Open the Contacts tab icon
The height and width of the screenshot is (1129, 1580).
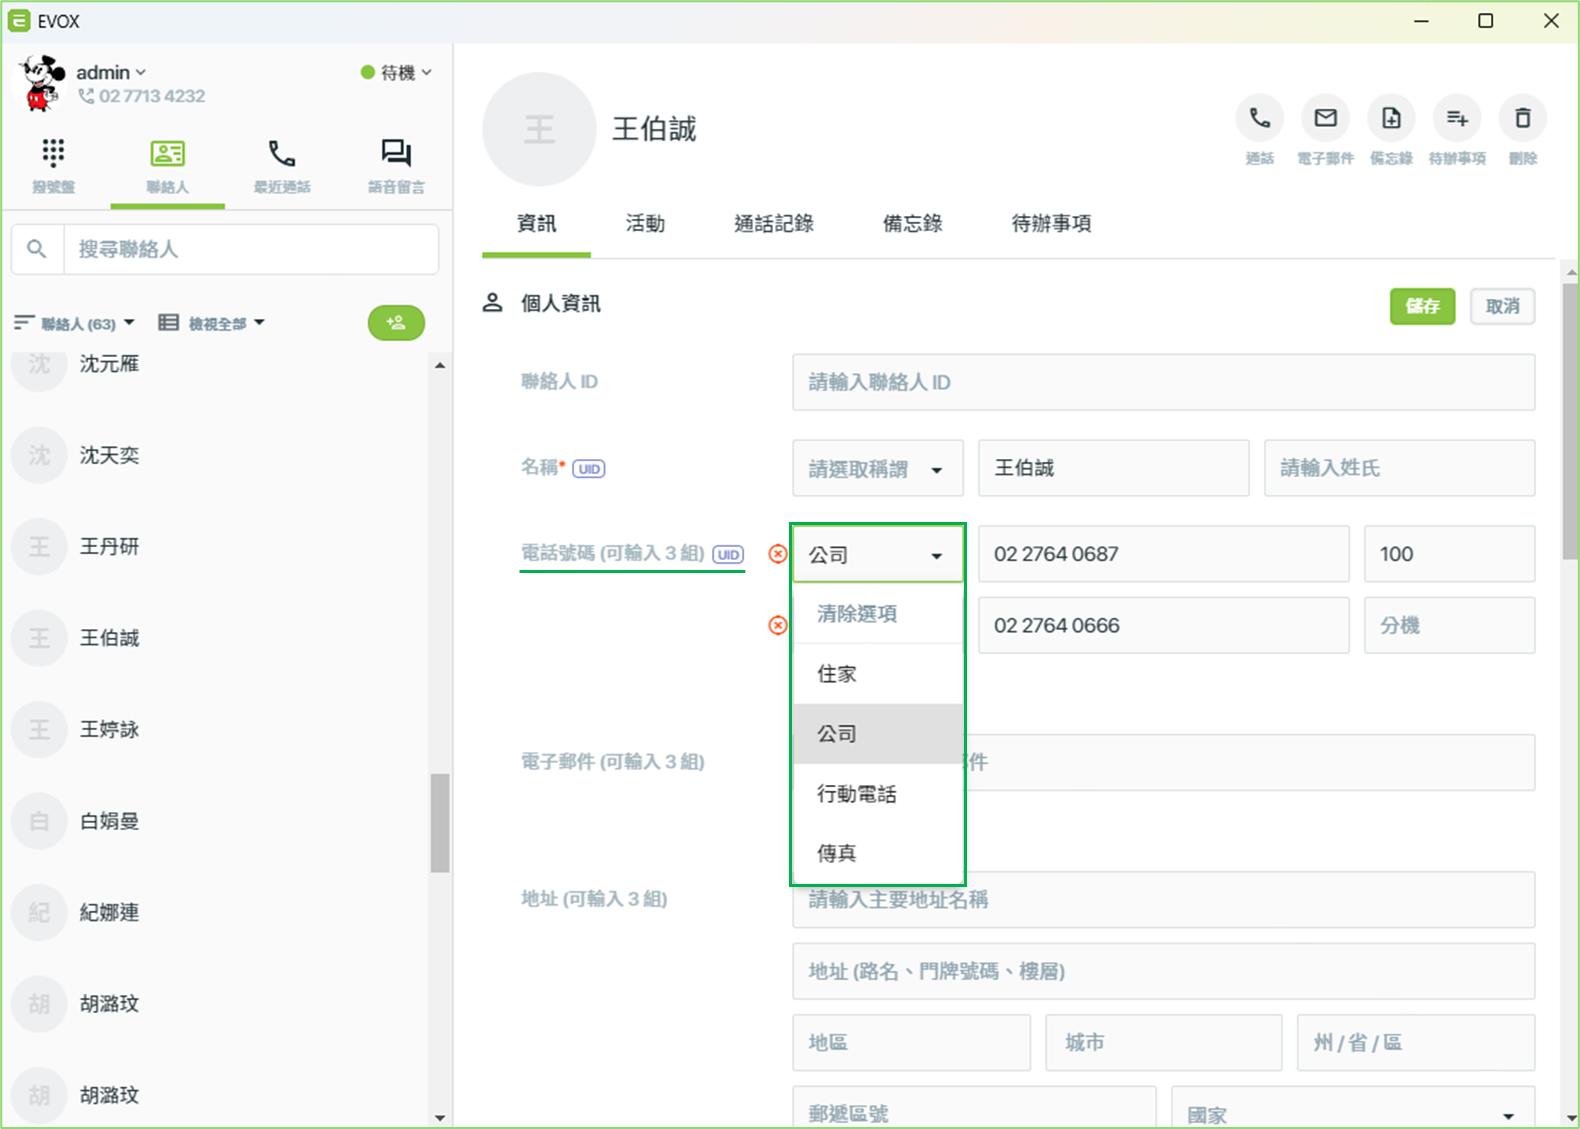tap(167, 154)
